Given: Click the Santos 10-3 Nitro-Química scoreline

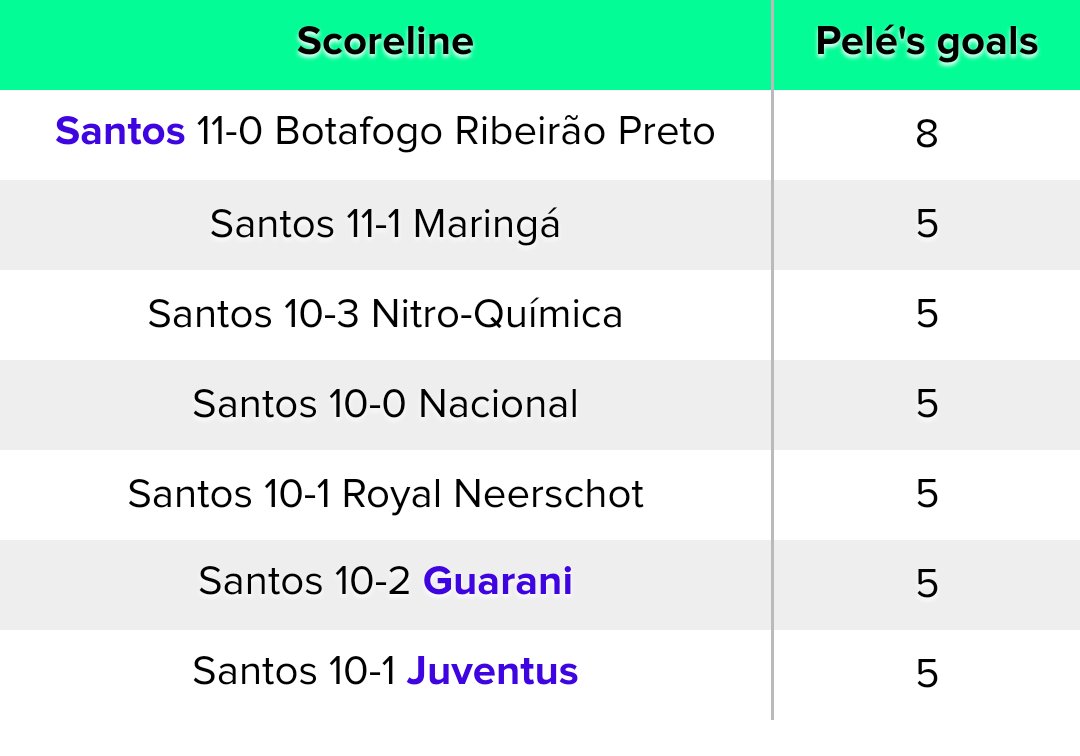Looking at the screenshot, I should click(385, 314).
